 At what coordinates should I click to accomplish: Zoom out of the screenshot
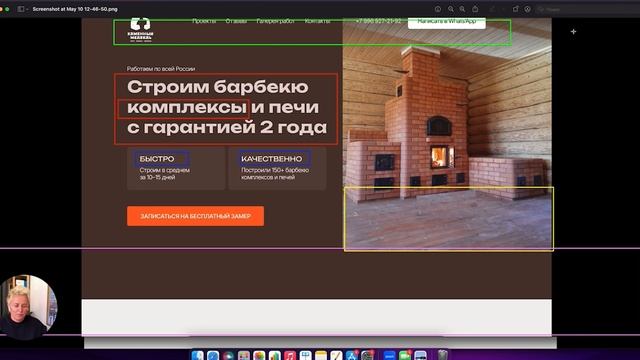[x=451, y=9]
